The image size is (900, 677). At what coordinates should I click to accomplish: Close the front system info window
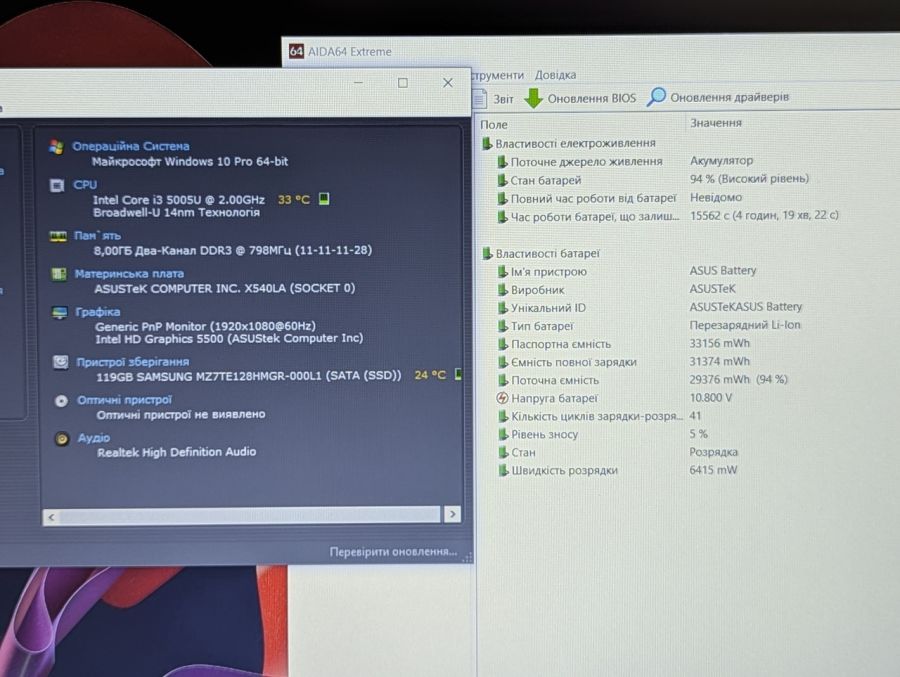(448, 83)
